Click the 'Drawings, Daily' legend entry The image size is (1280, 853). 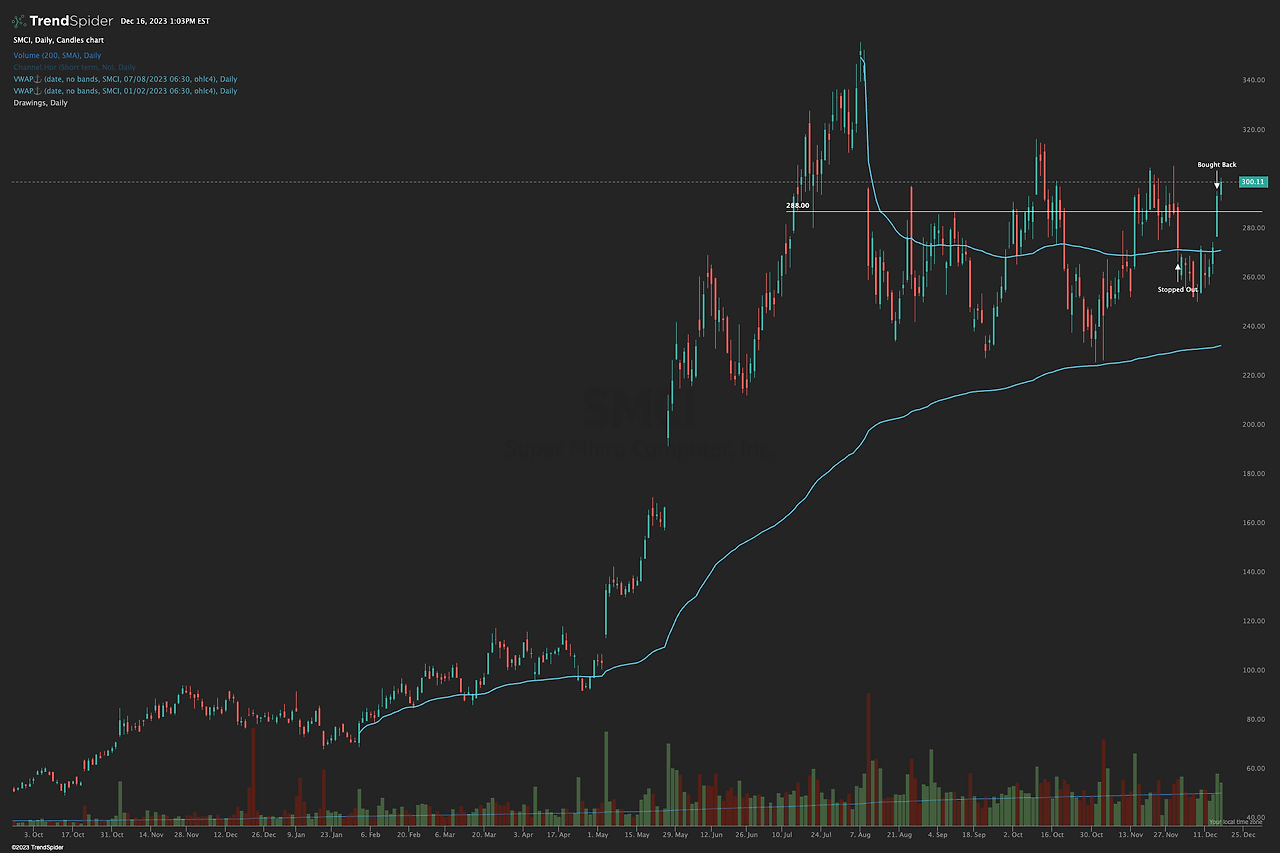(x=40, y=103)
